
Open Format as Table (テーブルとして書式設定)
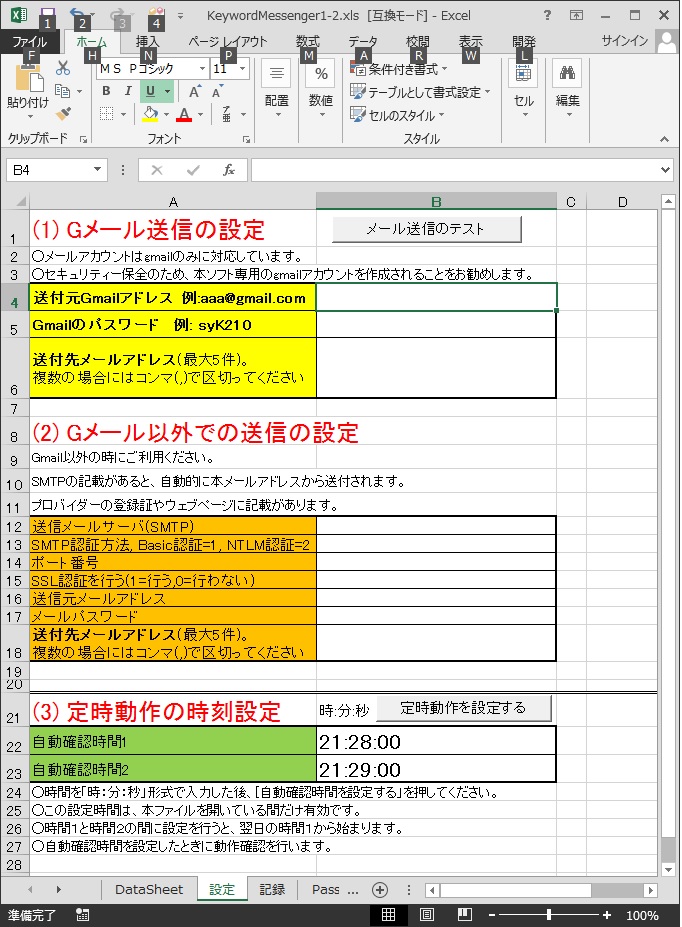[x=420, y=92]
